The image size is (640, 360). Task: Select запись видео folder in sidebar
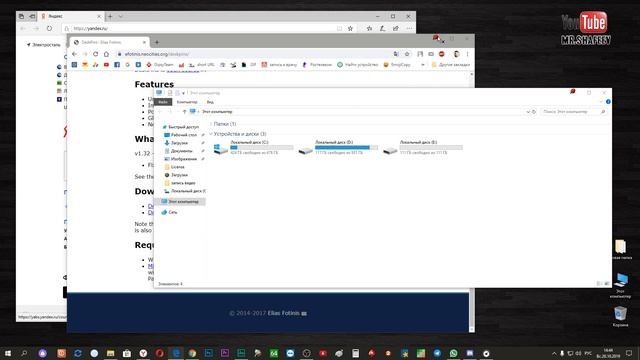click(182, 183)
